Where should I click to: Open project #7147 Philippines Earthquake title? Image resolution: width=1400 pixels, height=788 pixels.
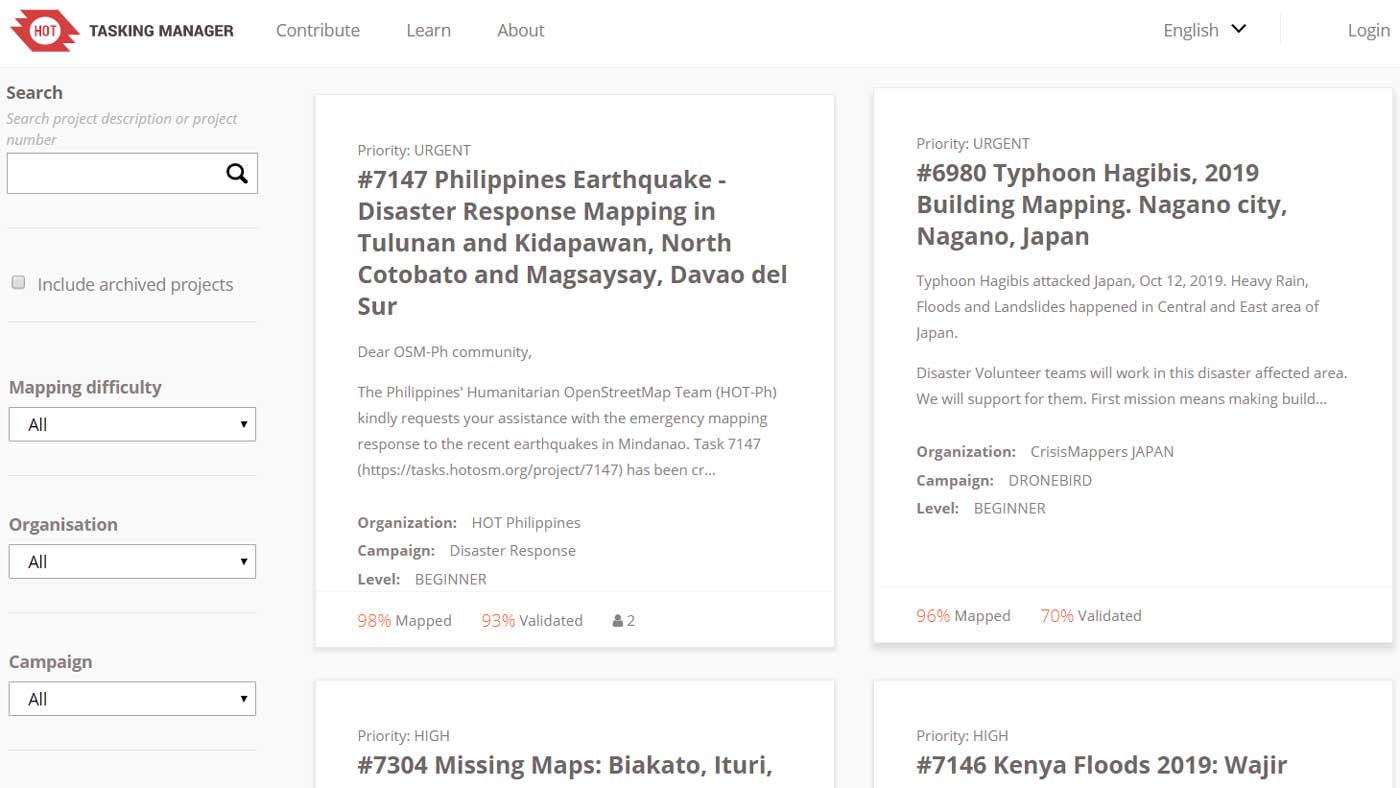coord(572,243)
